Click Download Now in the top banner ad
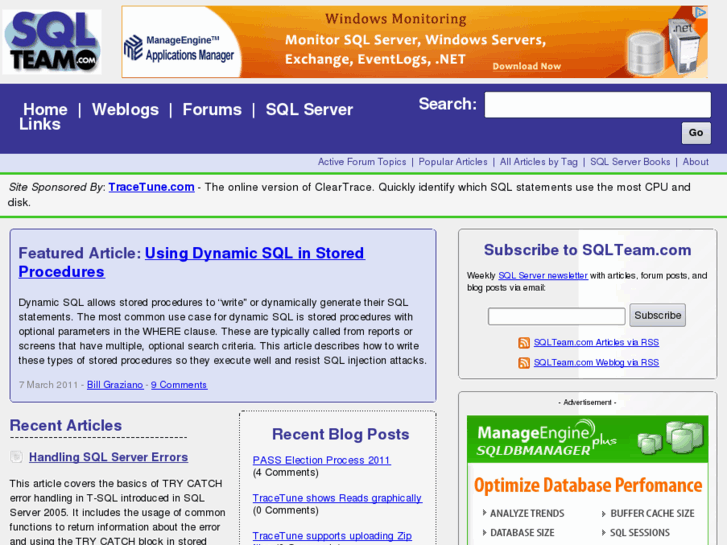The image size is (727, 545). tap(527, 66)
